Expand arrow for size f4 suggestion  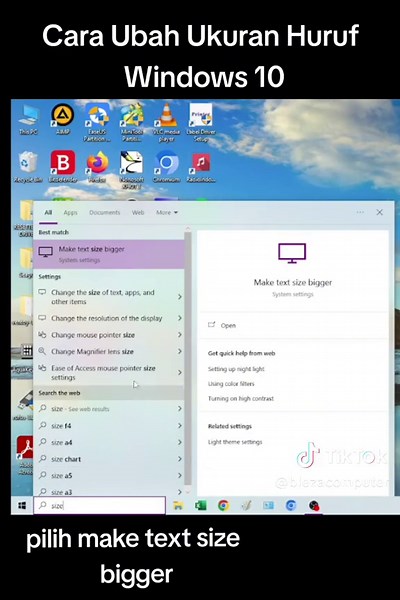180,426
